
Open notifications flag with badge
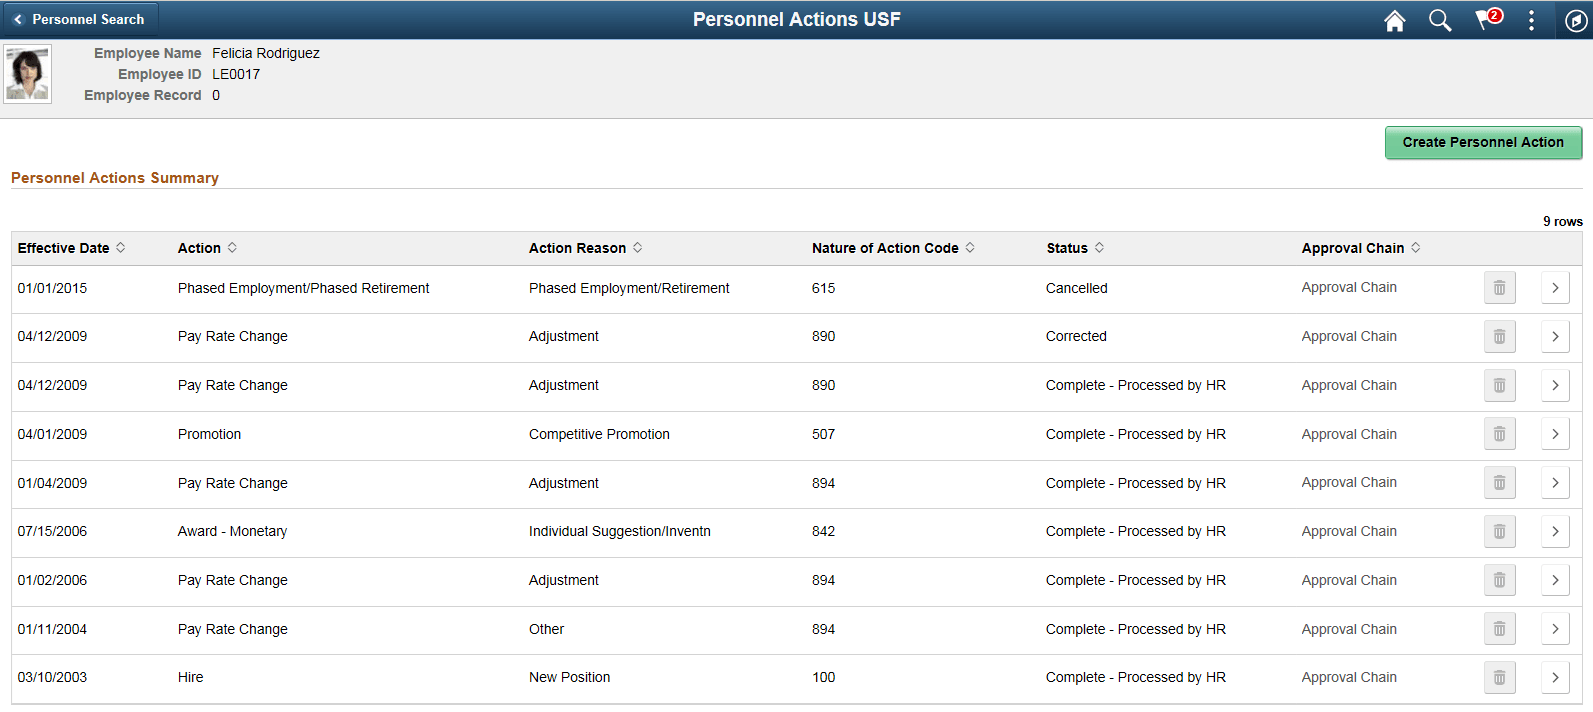1487,20
